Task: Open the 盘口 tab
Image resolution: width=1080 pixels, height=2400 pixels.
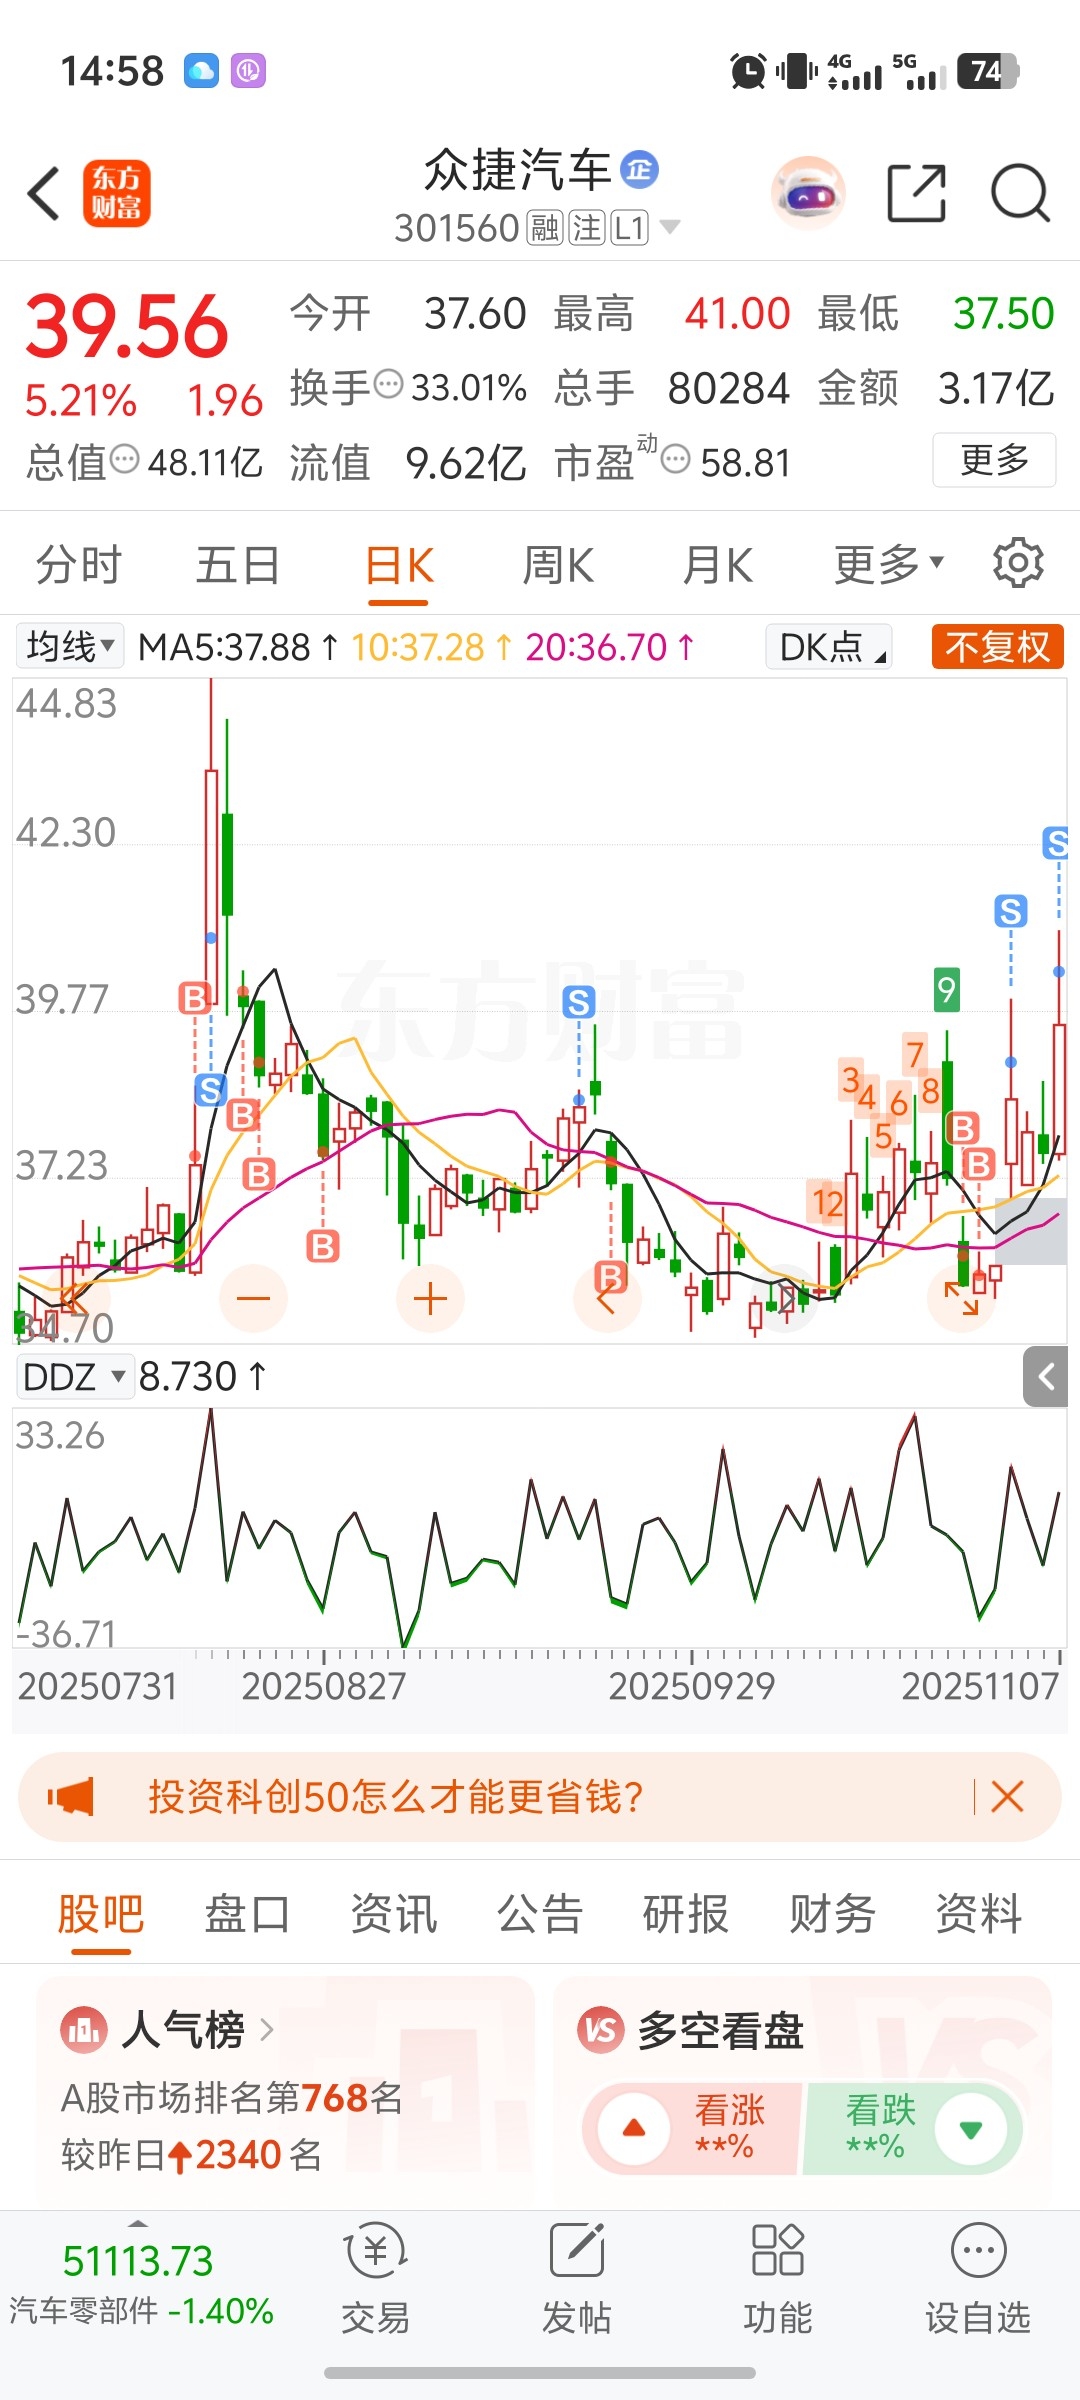Action: [x=247, y=1914]
